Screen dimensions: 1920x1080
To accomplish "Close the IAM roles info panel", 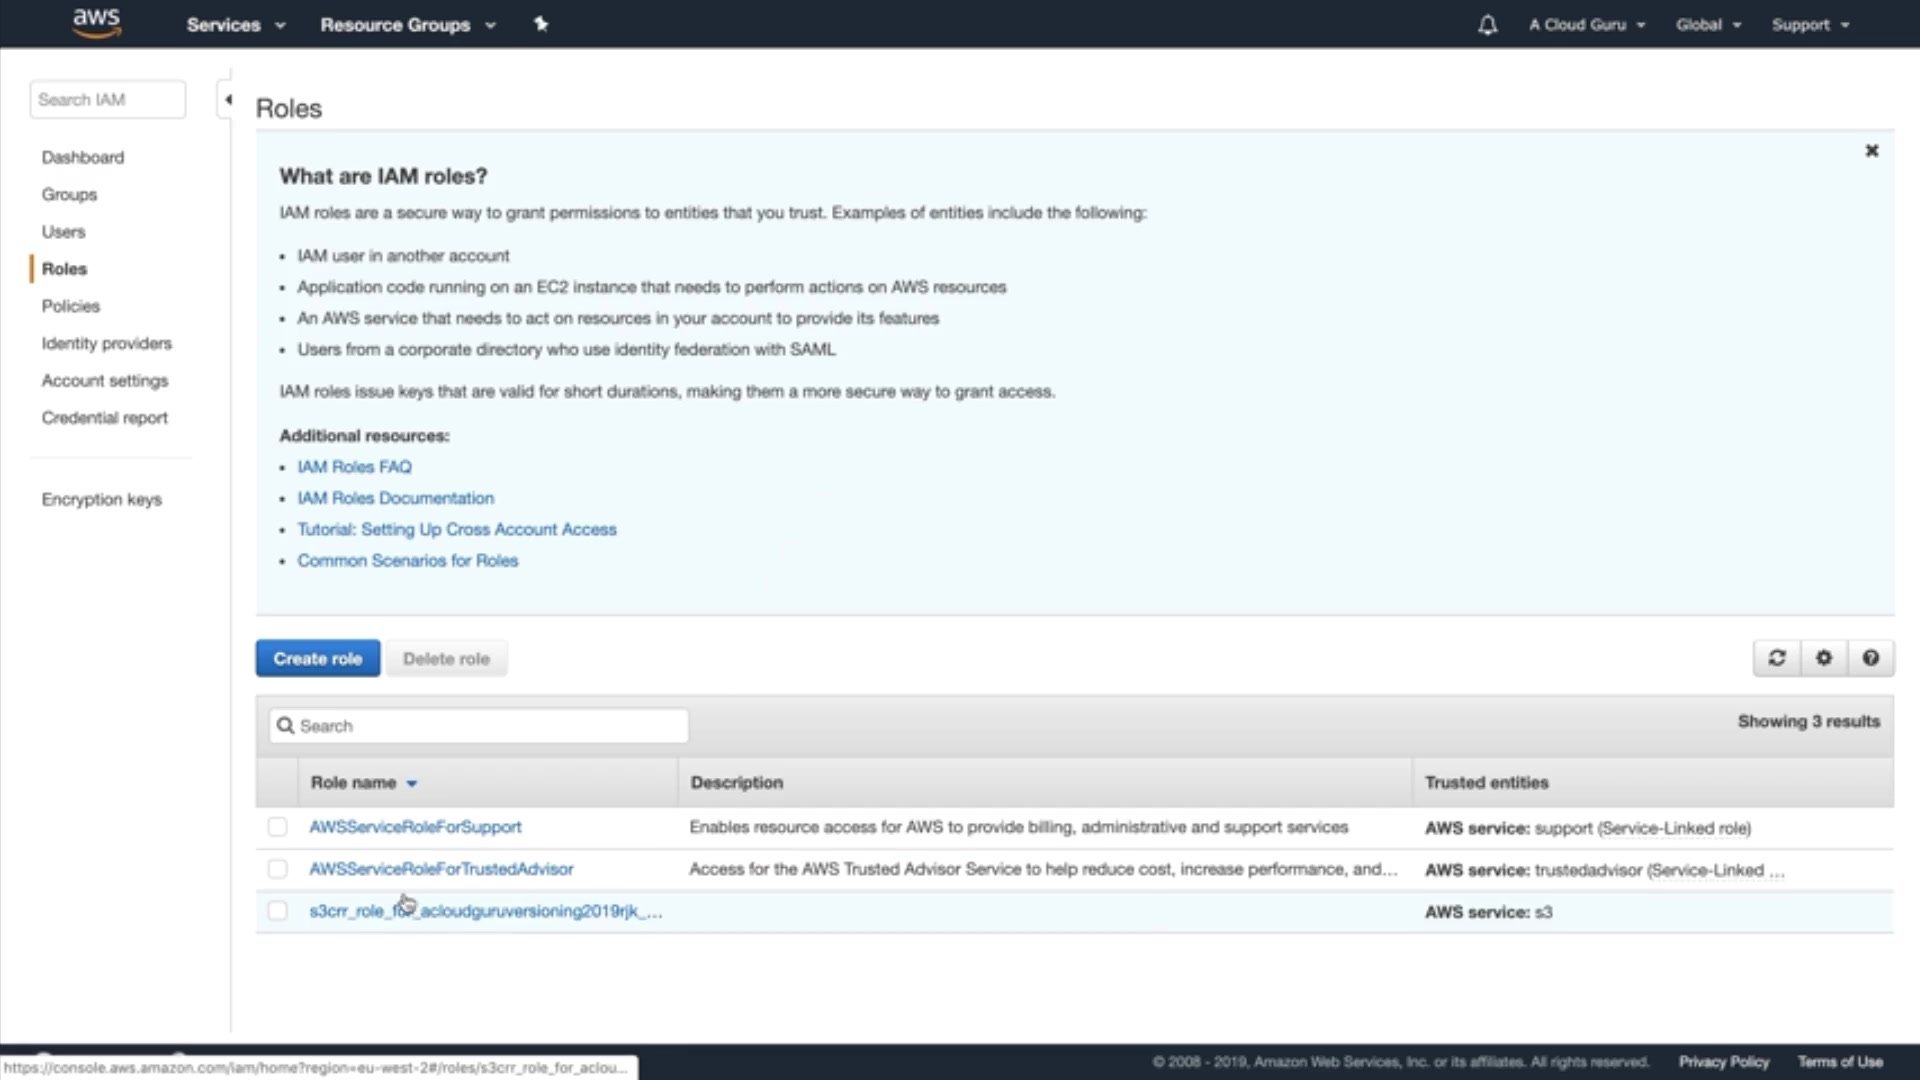I will (1871, 151).
